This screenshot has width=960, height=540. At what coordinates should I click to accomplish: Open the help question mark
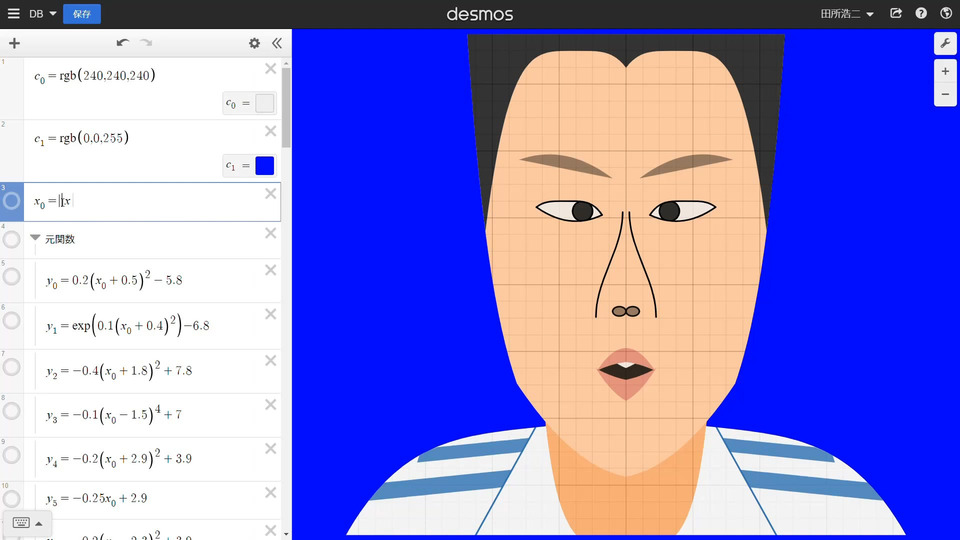(921, 14)
